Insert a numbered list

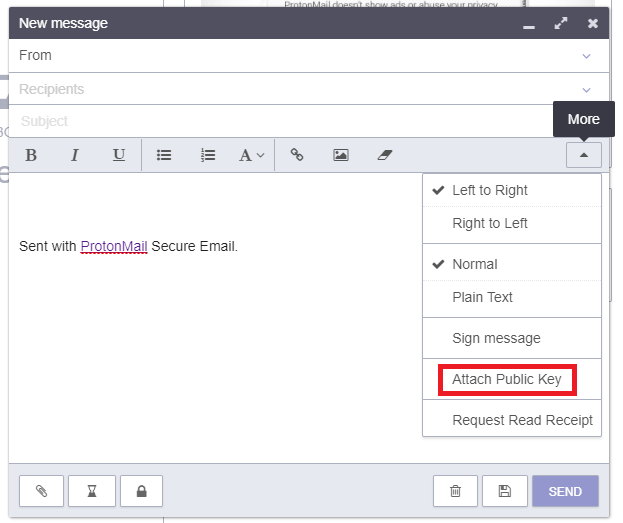tap(208, 155)
